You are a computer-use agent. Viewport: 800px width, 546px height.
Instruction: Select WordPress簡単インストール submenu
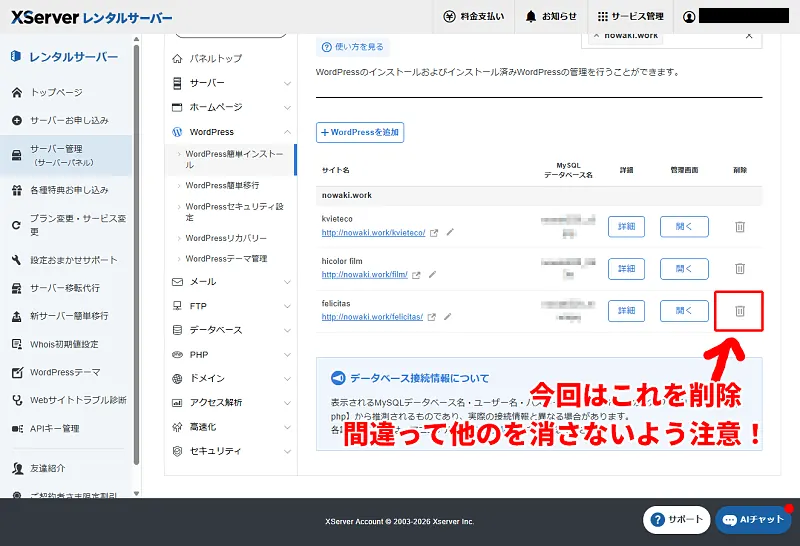(230, 159)
